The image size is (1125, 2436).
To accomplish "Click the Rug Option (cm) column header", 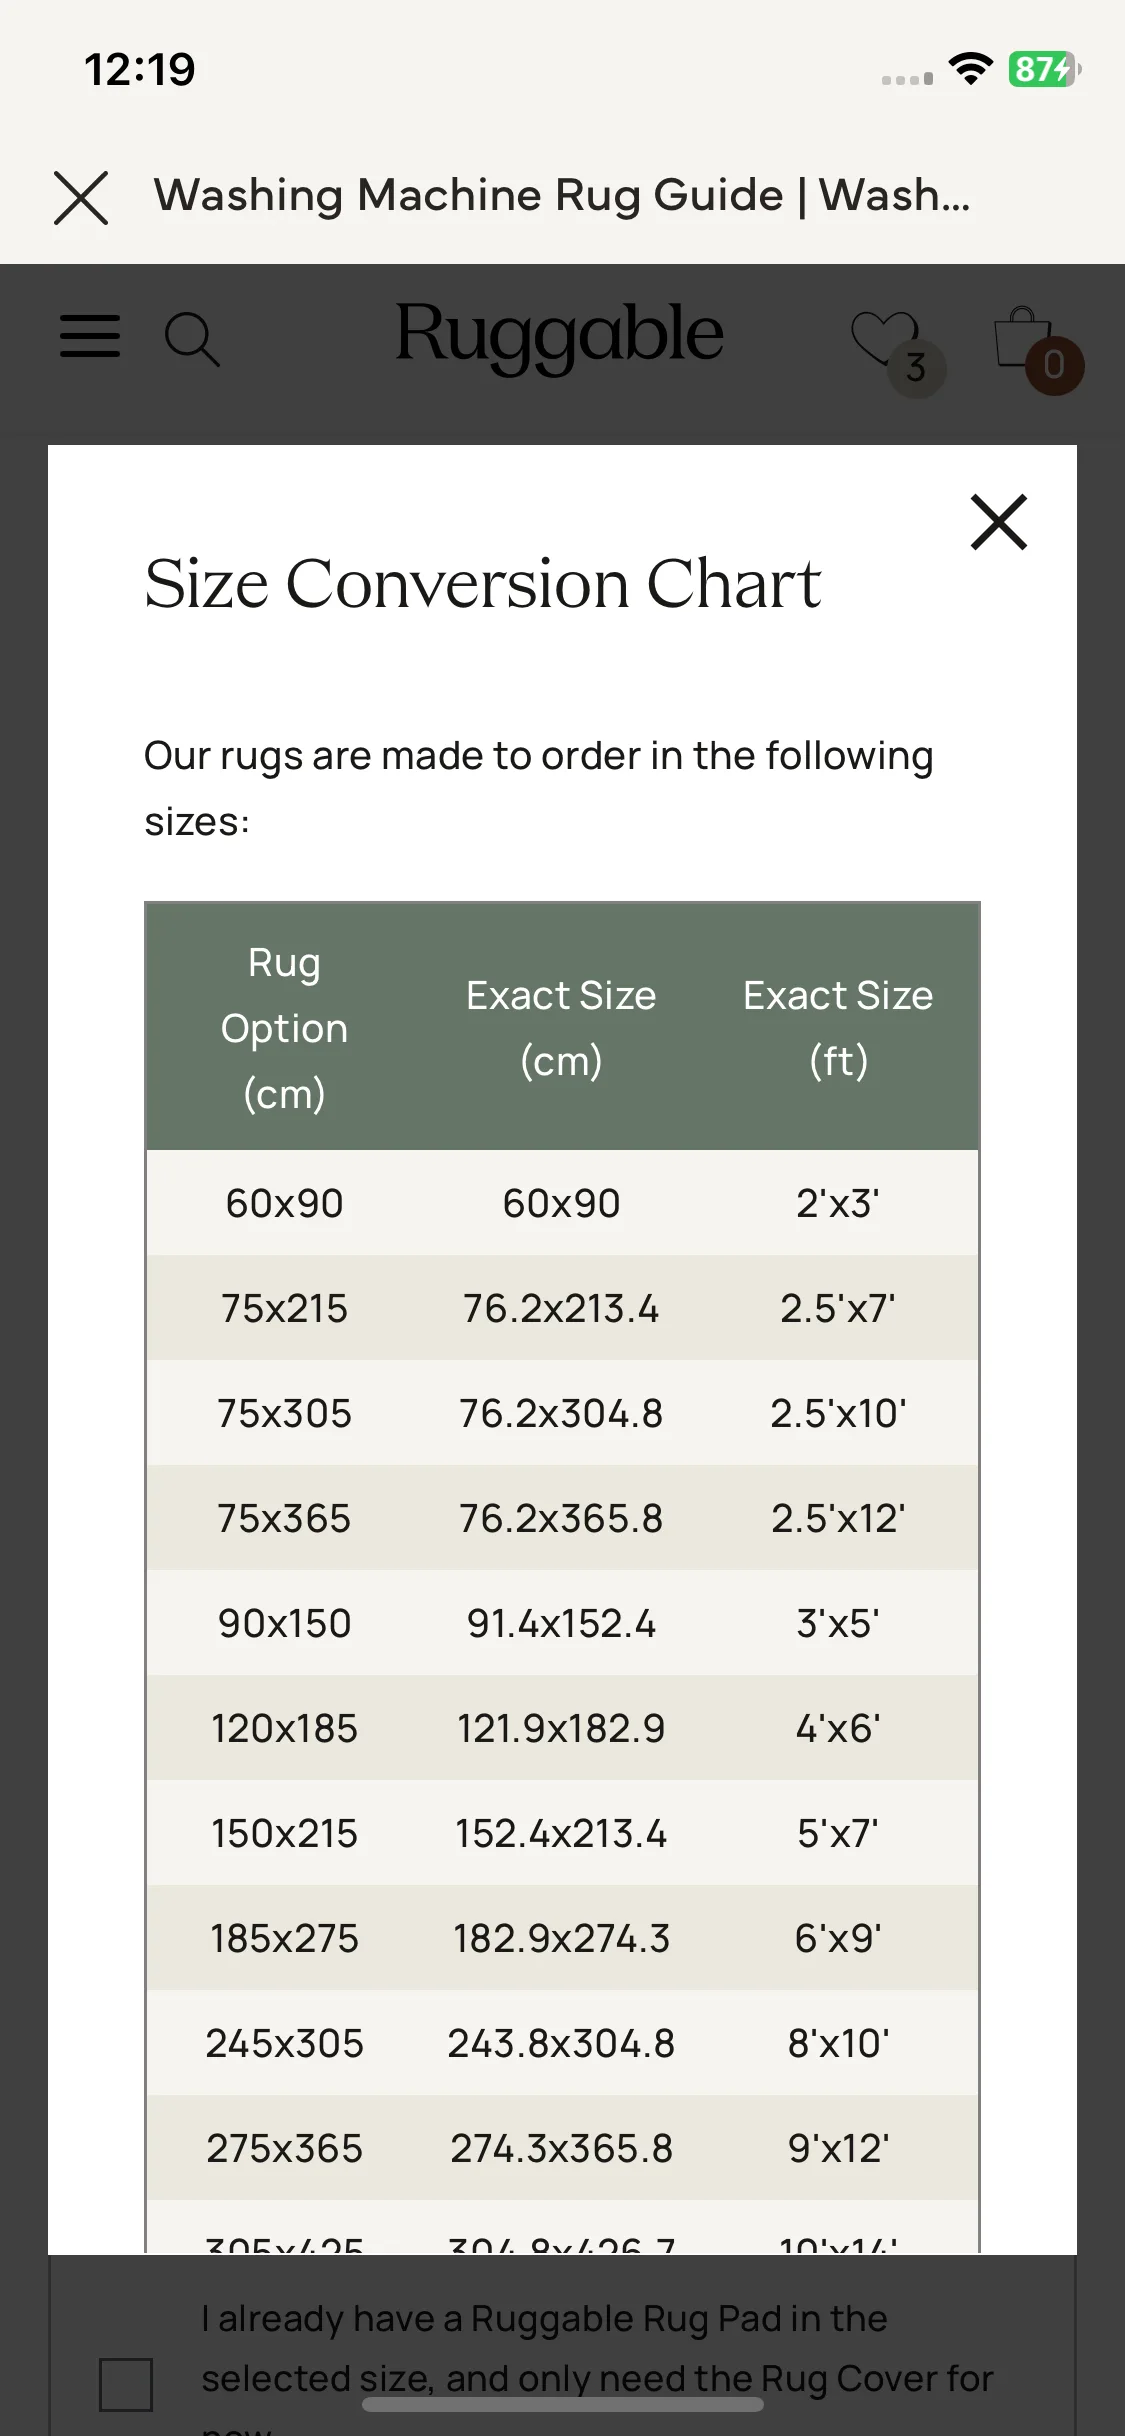I will coord(285,1028).
